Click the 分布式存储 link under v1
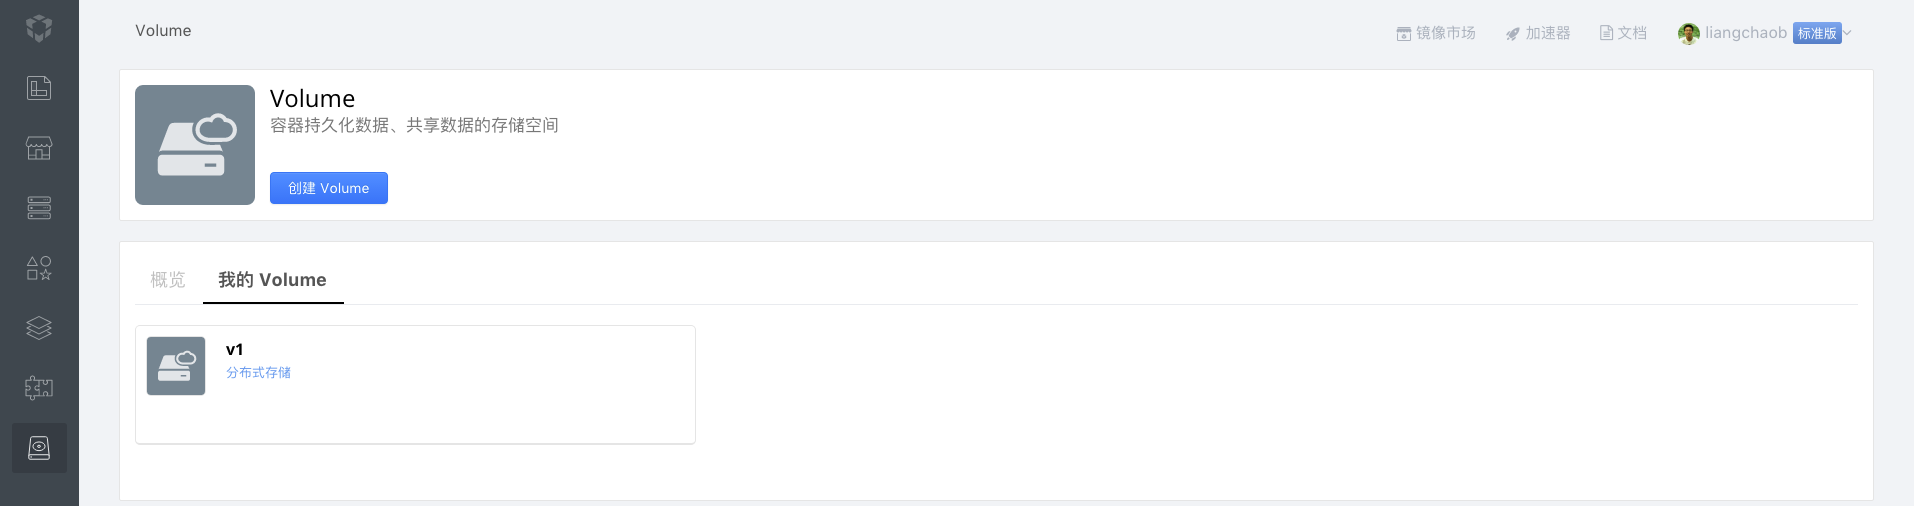The width and height of the screenshot is (1914, 506). [258, 372]
